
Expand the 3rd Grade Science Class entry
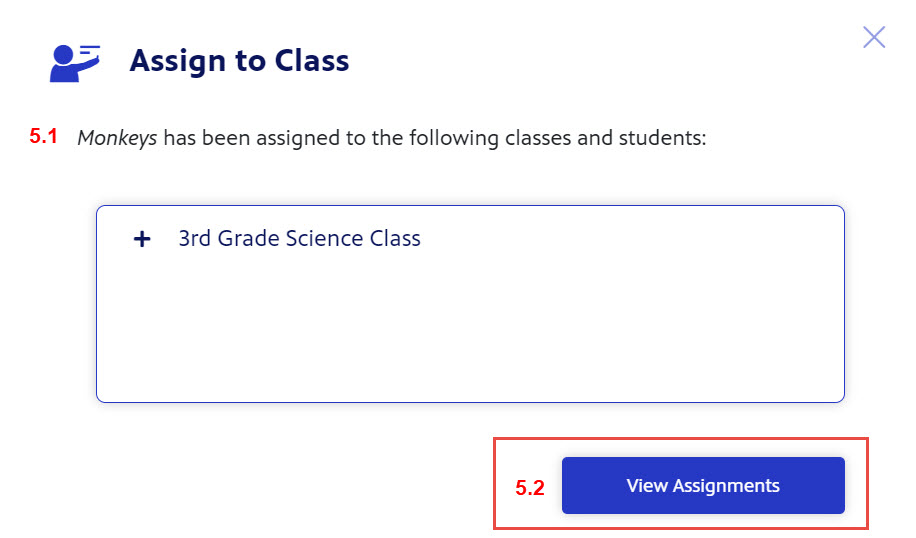142,239
